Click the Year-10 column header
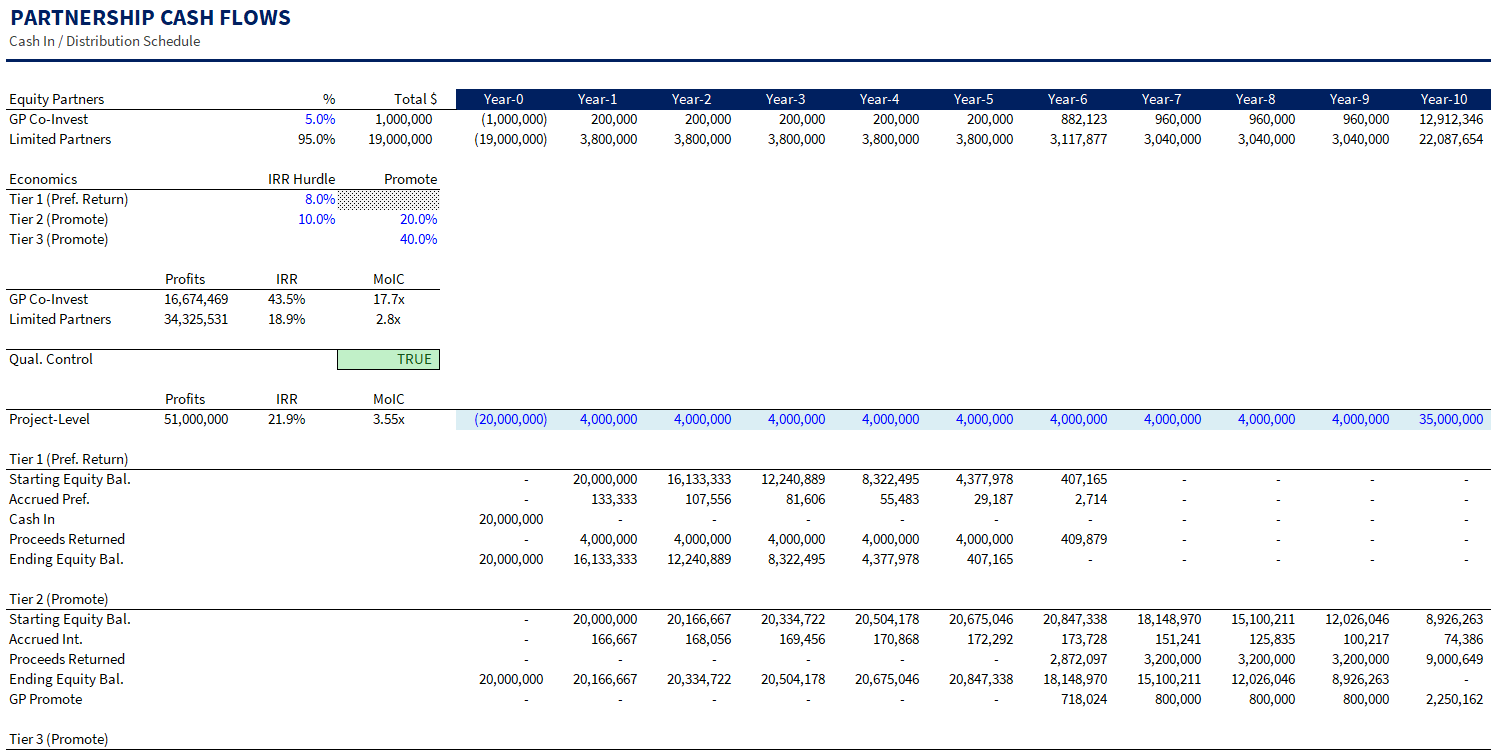The height and width of the screenshot is (750, 1500). pos(1444,99)
